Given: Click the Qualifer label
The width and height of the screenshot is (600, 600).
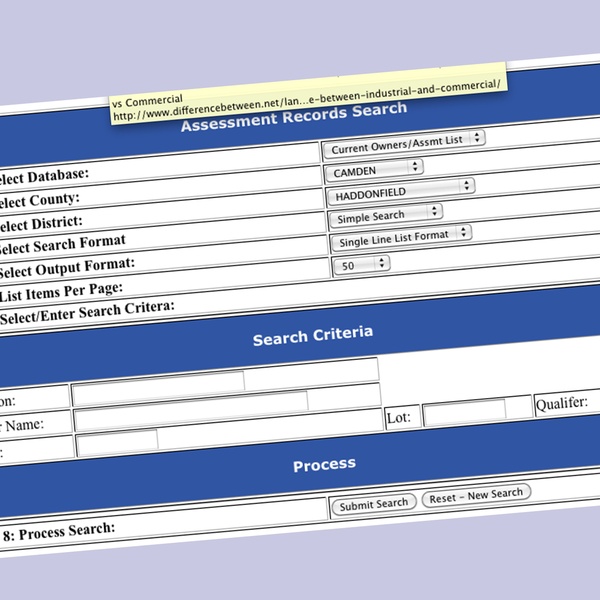Looking at the screenshot, I should (x=562, y=403).
